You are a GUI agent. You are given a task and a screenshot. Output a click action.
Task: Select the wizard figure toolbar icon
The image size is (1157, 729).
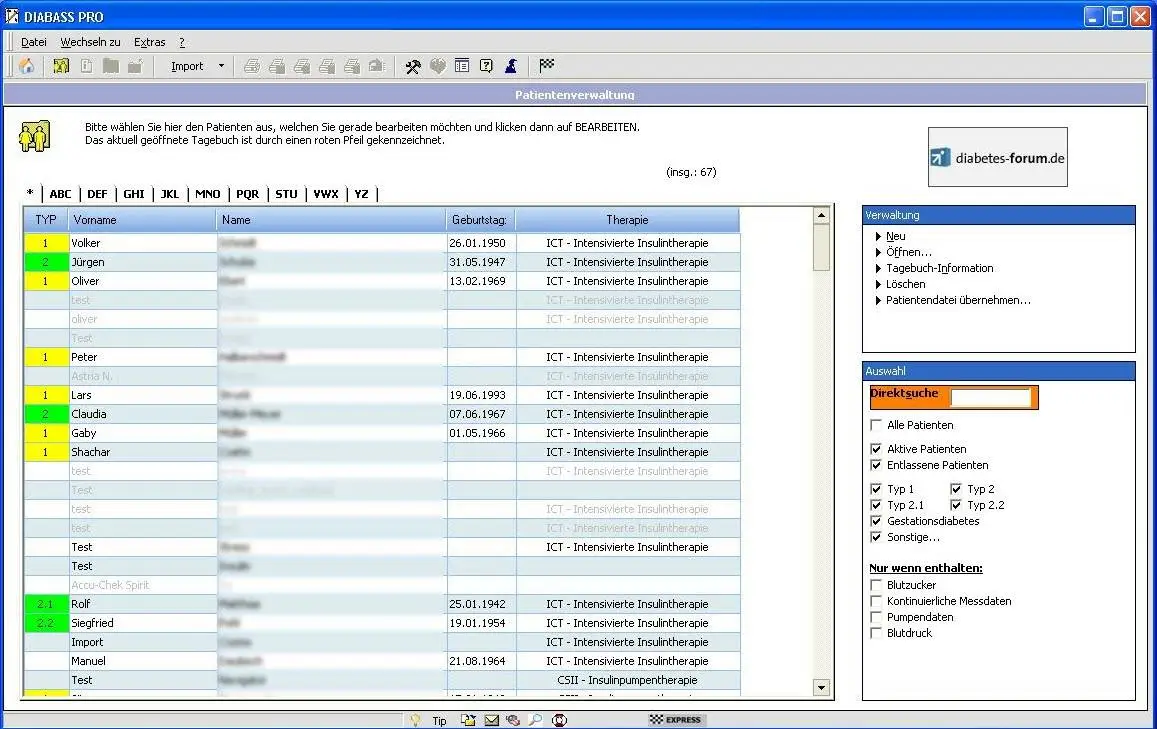510,66
